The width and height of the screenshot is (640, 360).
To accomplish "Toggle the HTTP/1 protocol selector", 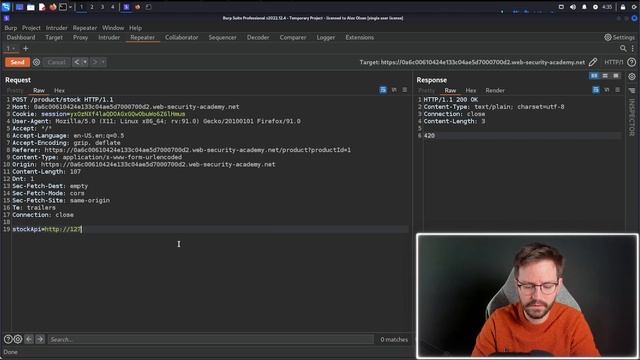I will pyautogui.click(x=613, y=62).
